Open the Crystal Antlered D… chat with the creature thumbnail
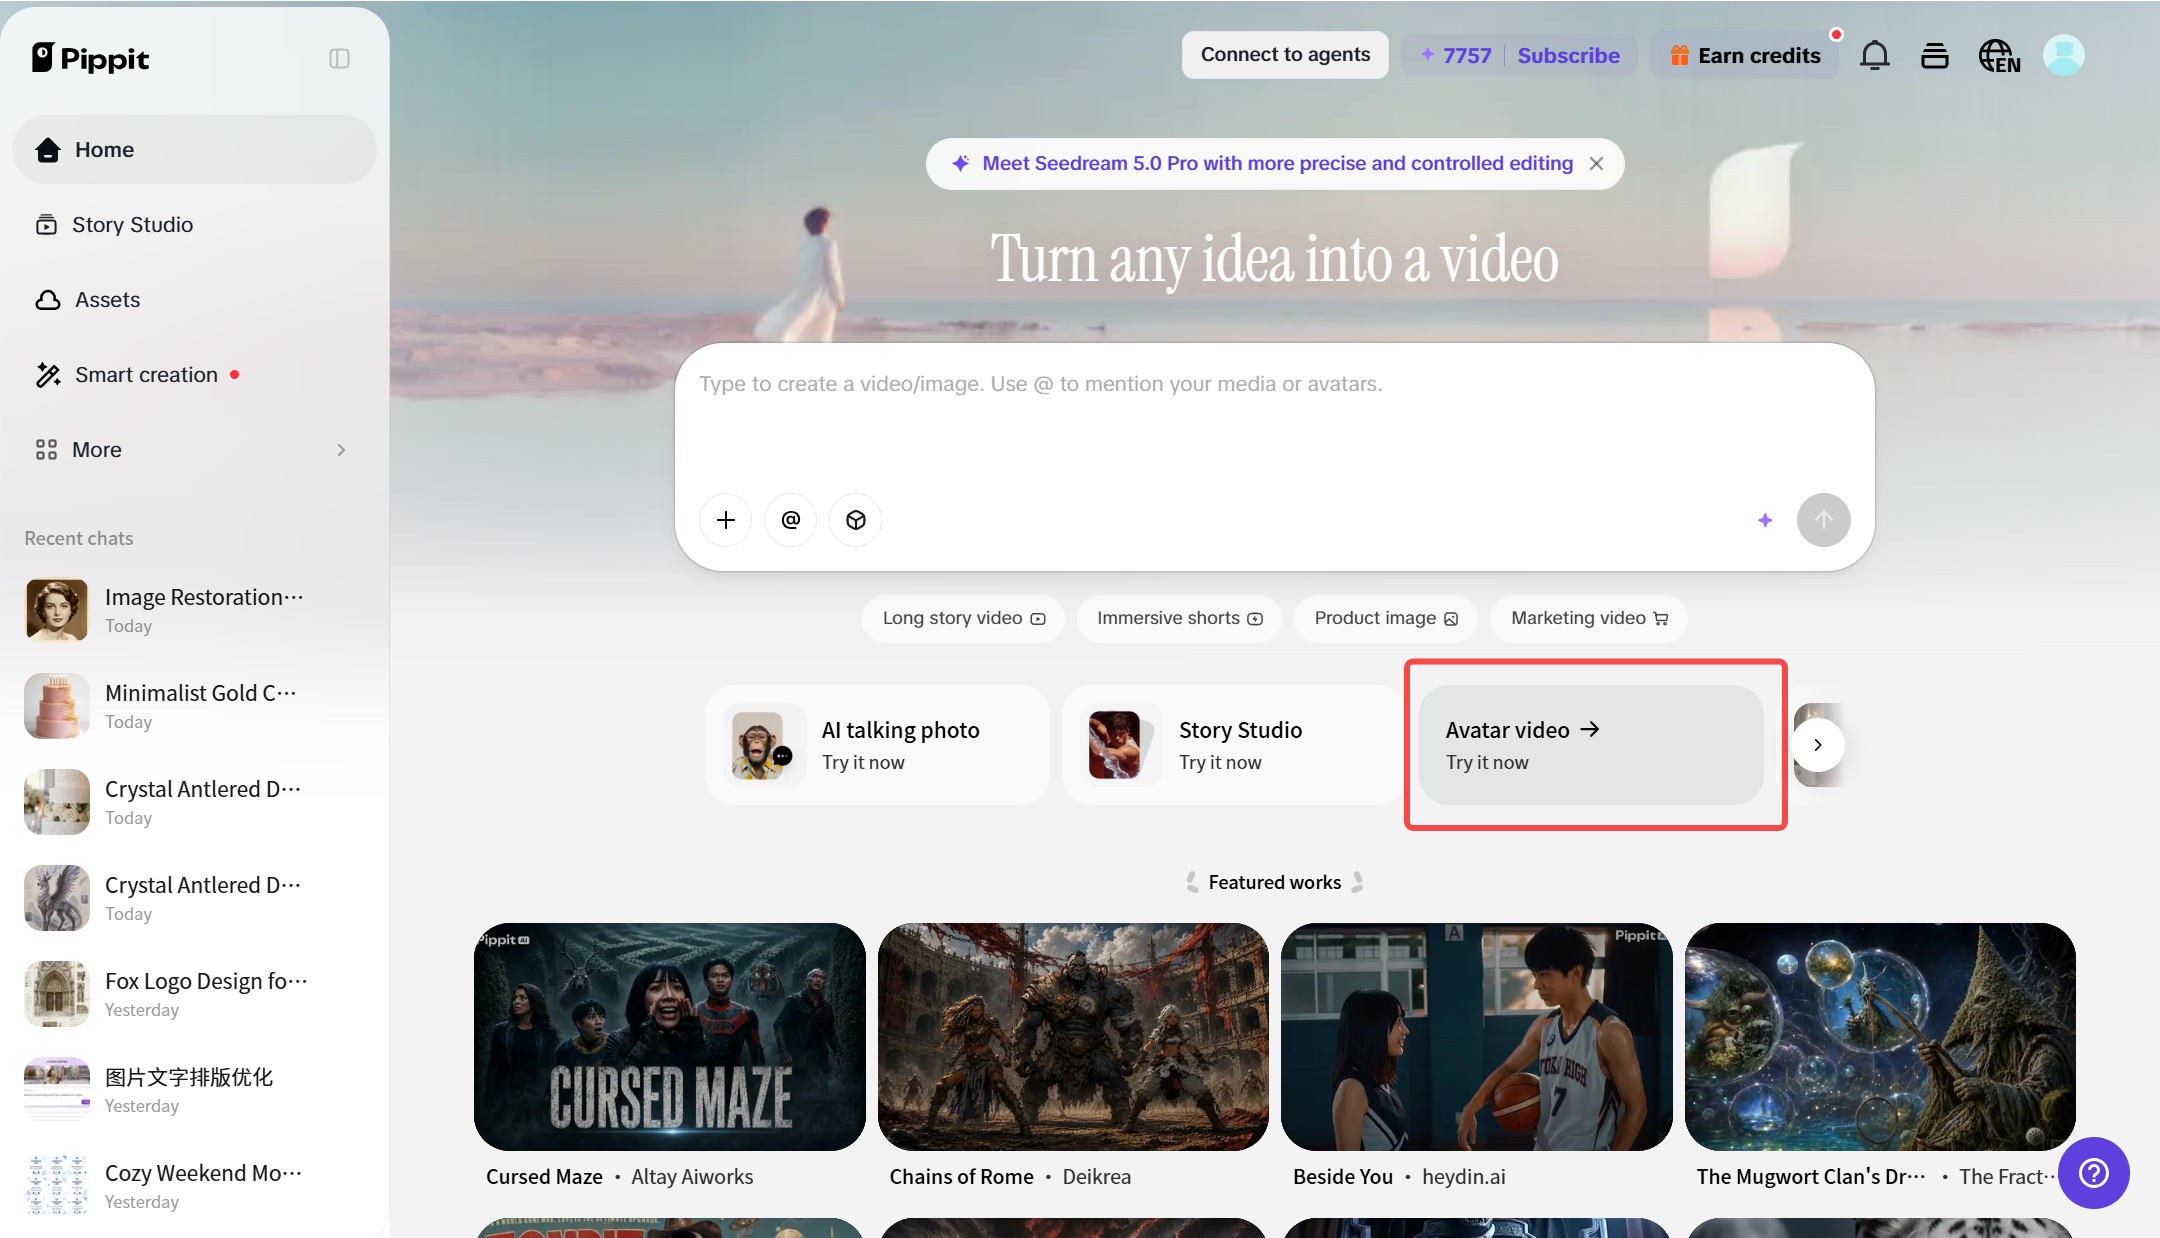This screenshot has height=1238, width=2160. click(194, 898)
